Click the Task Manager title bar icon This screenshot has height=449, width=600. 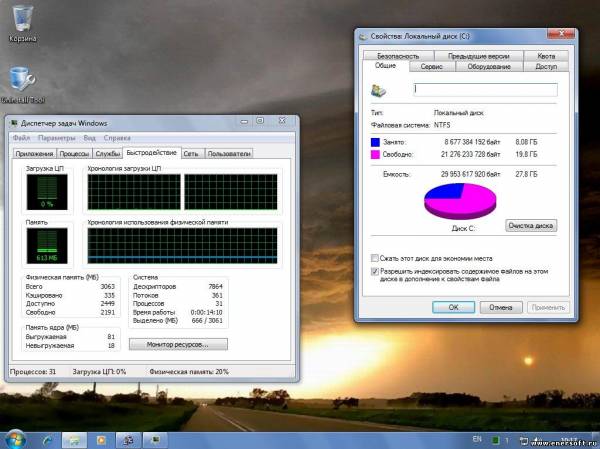point(14,123)
